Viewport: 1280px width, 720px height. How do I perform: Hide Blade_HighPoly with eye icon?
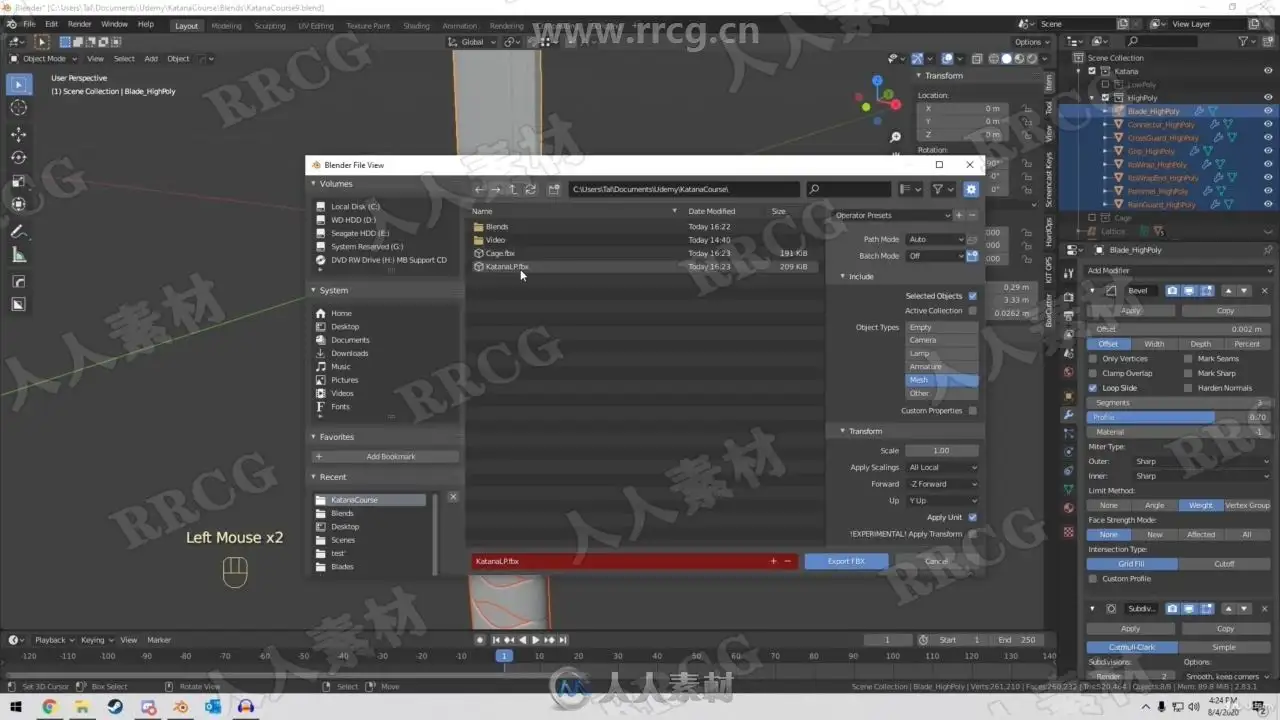[1268, 111]
